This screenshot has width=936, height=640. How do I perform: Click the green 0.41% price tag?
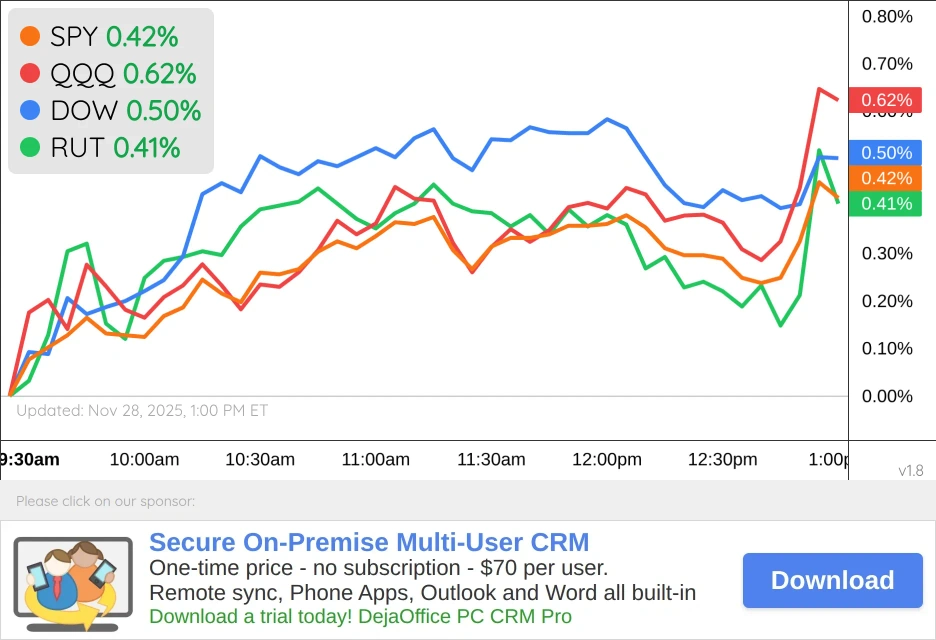886,204
